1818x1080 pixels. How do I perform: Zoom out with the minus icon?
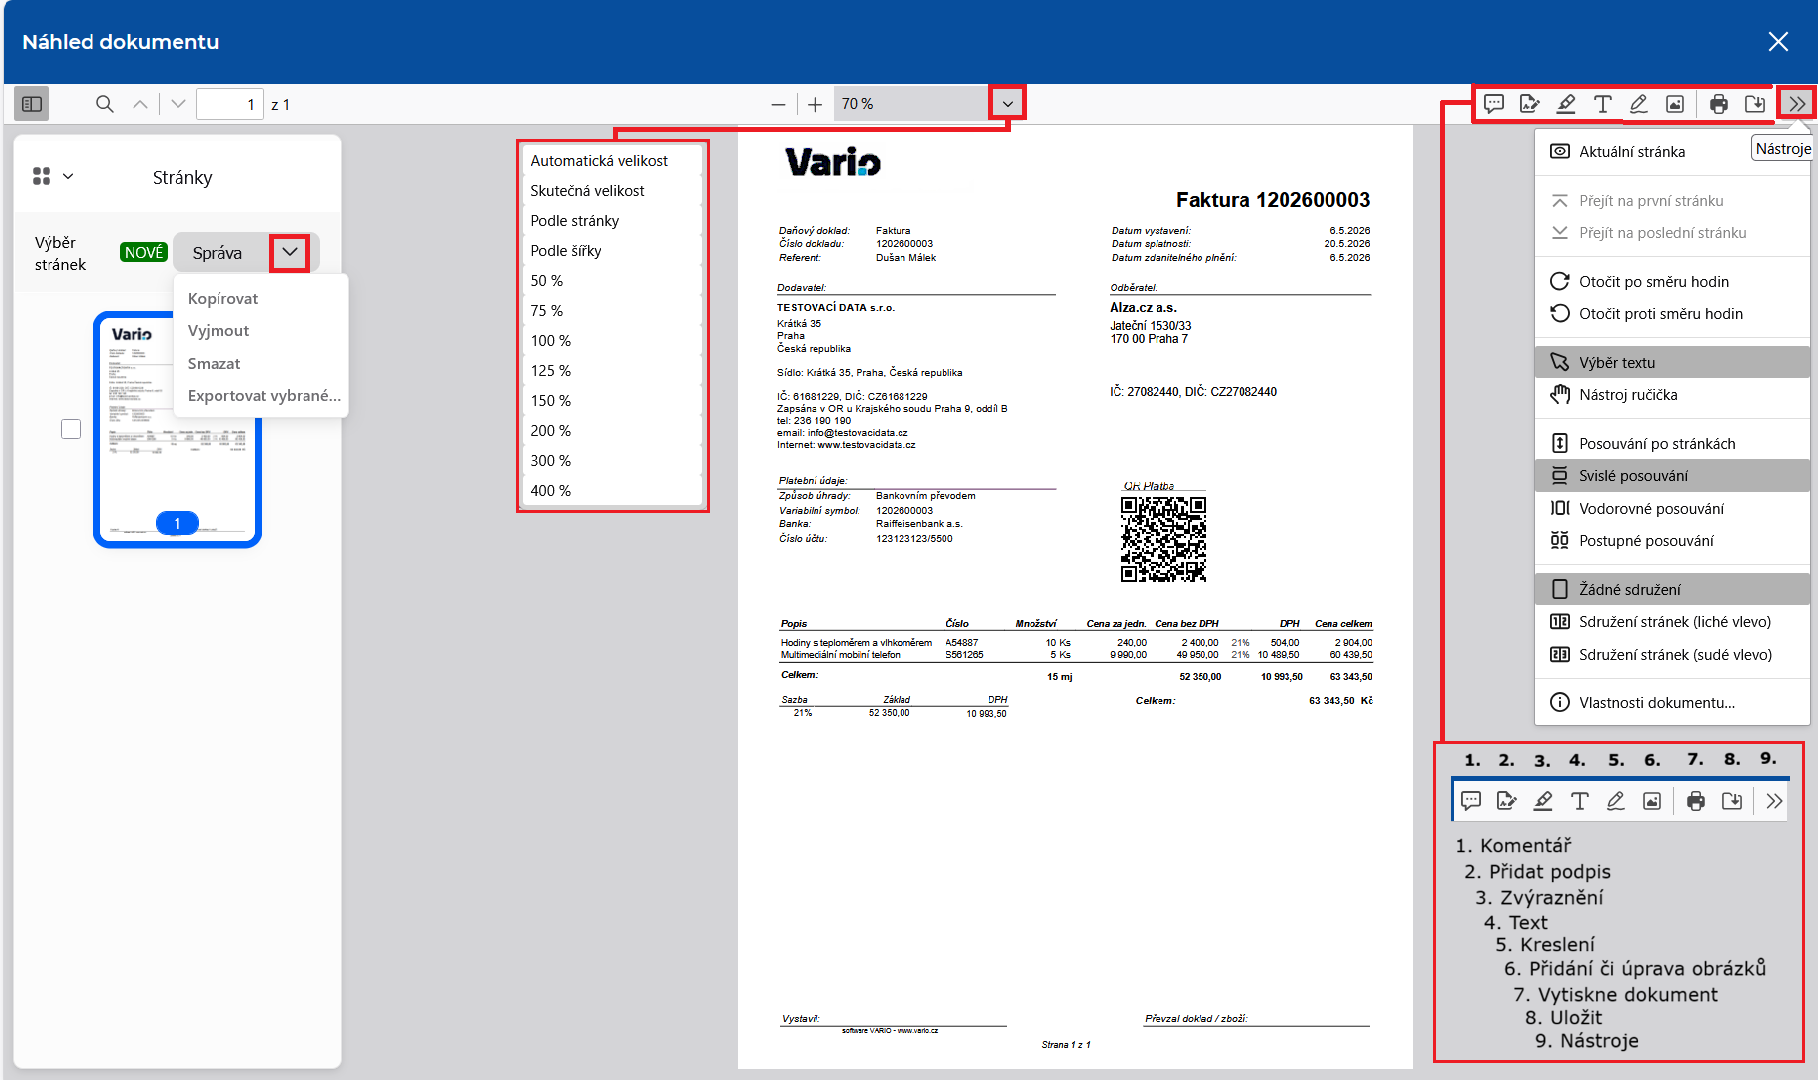click(778, 104)
